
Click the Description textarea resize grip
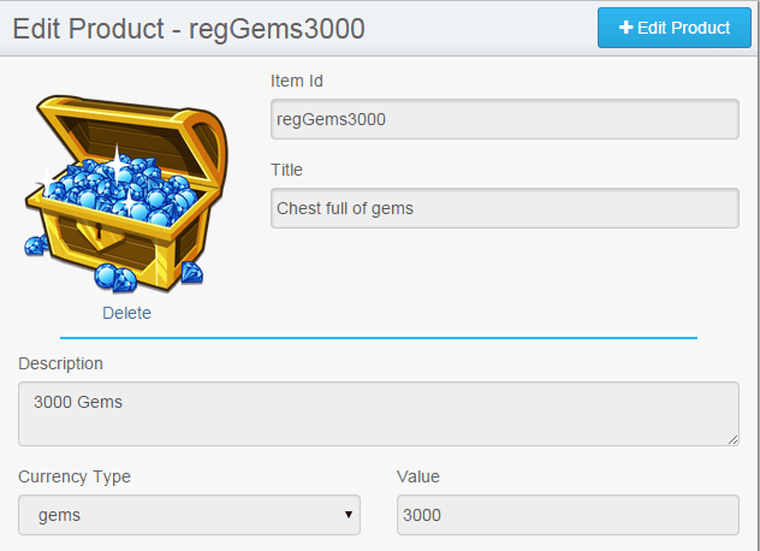click(x=732, y=440)
